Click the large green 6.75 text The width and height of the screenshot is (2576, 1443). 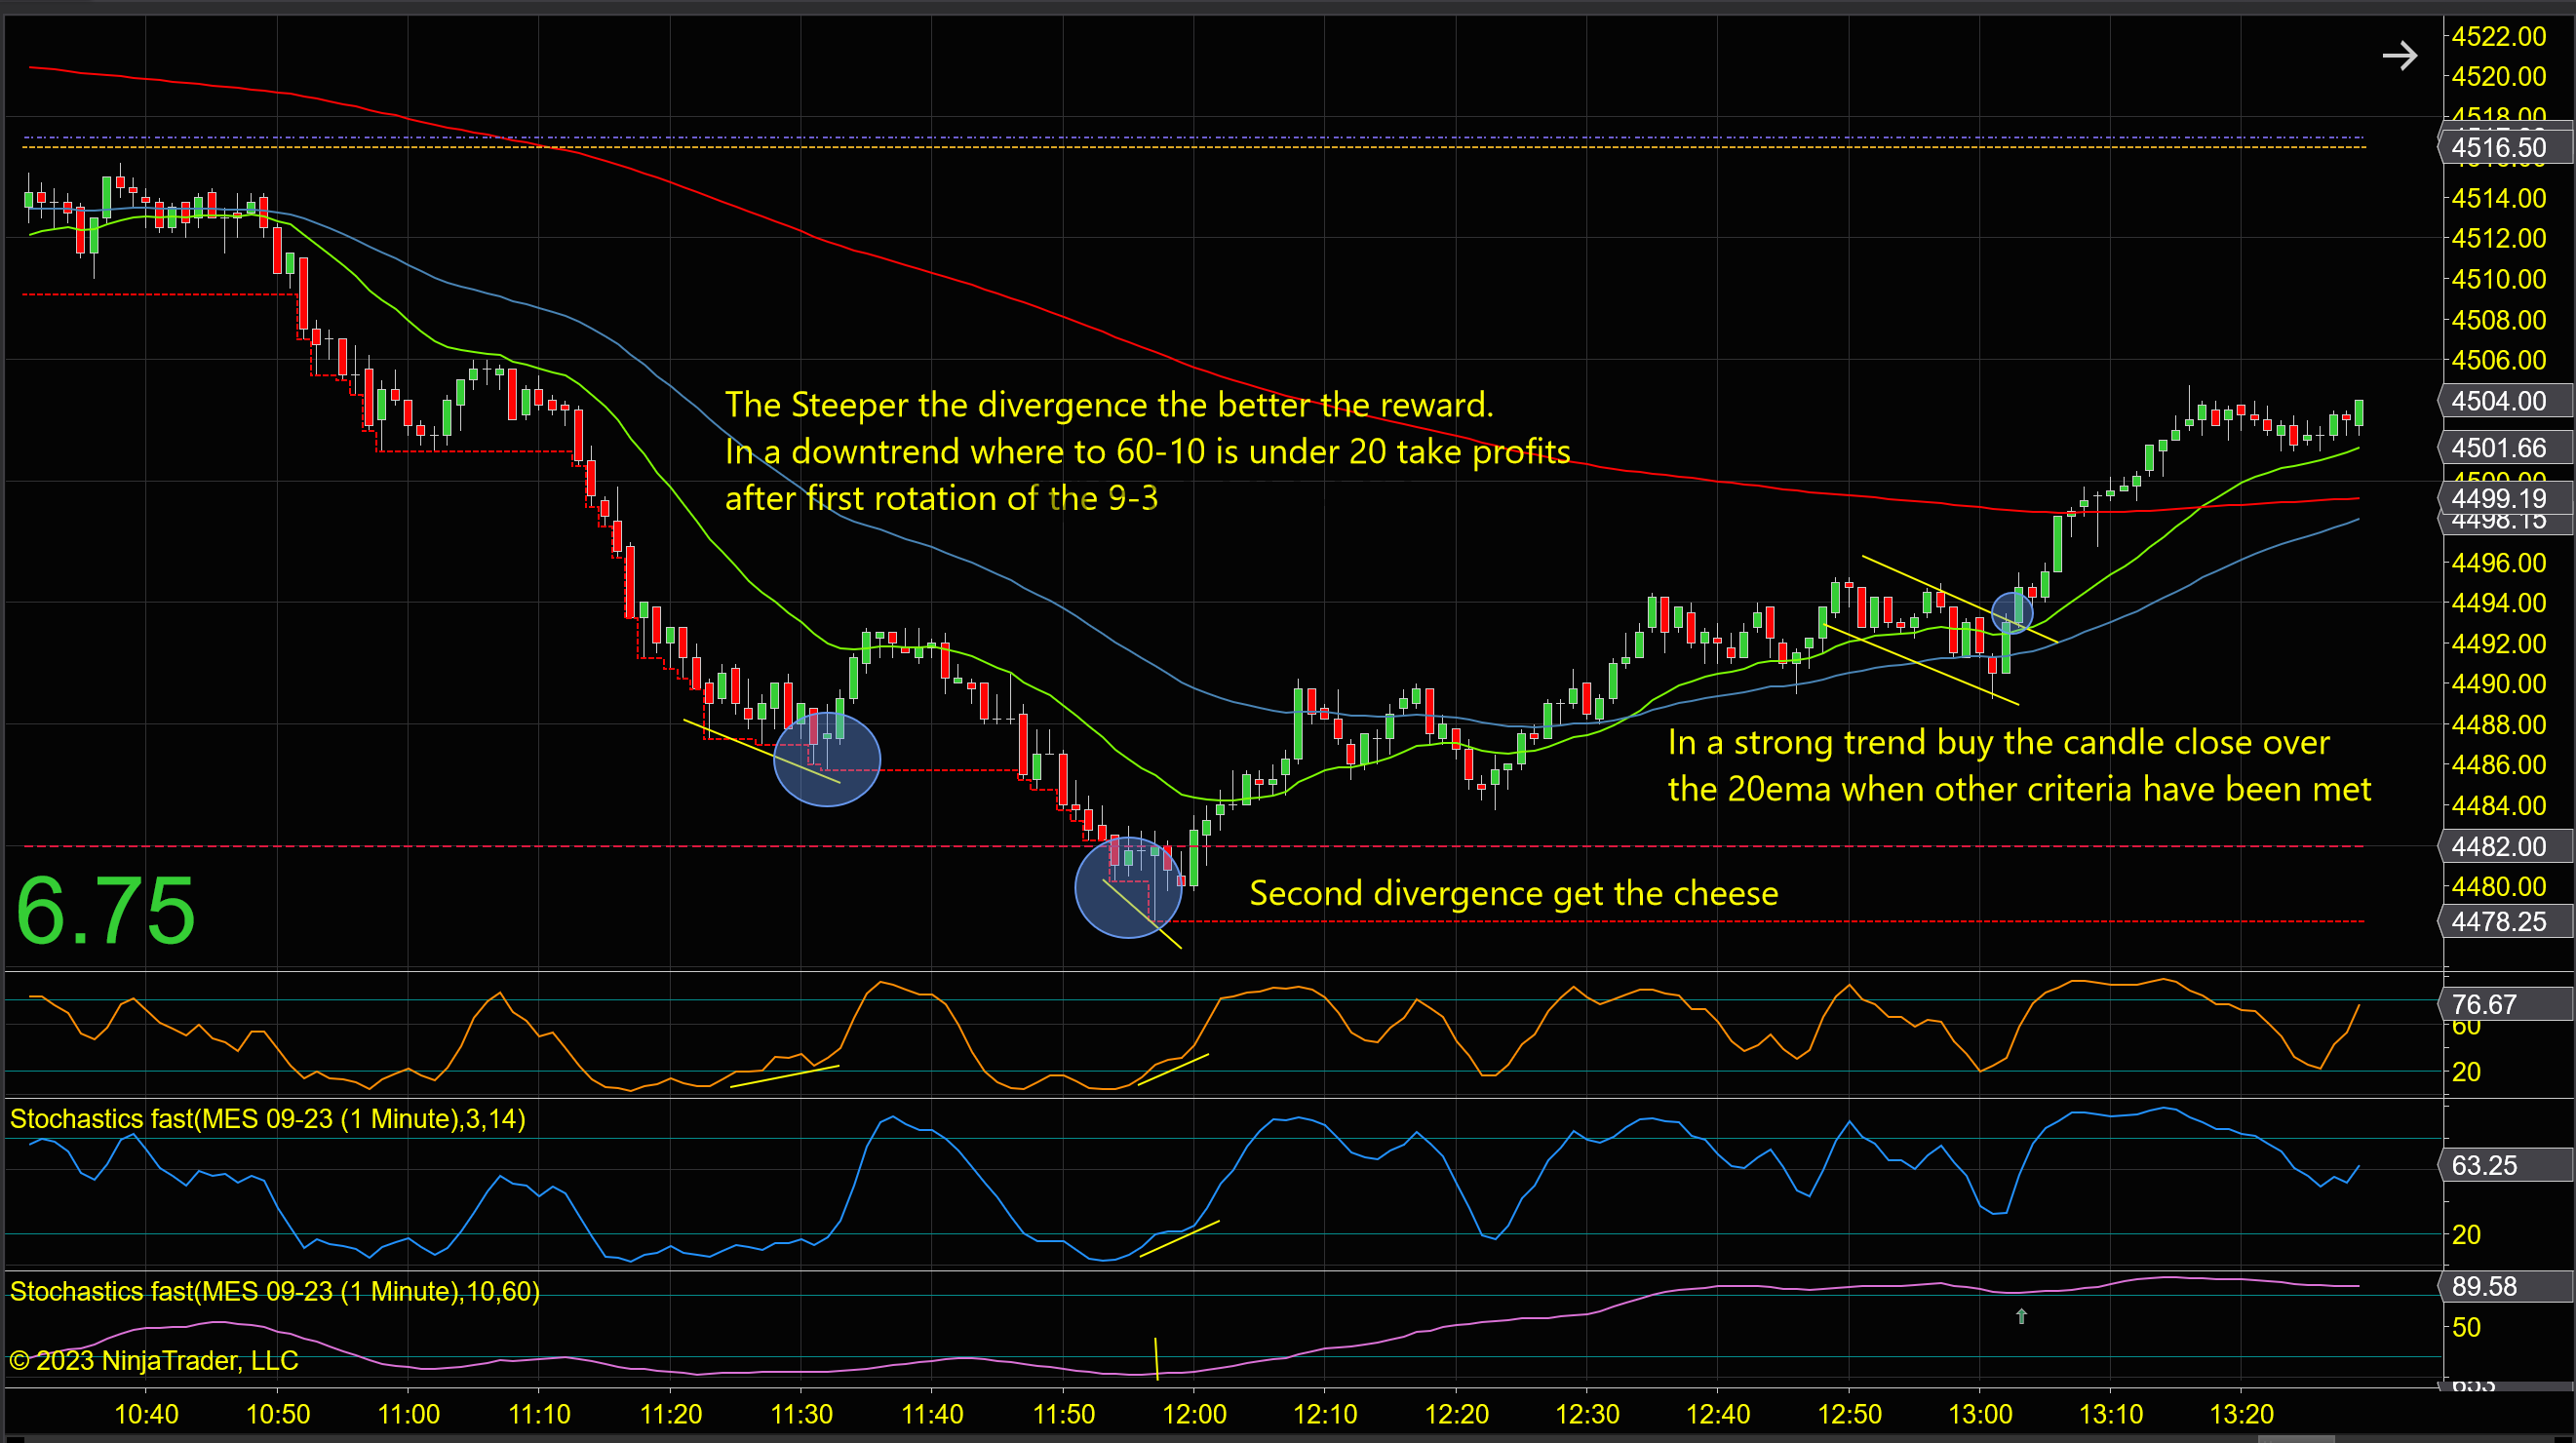pos(106,910)
